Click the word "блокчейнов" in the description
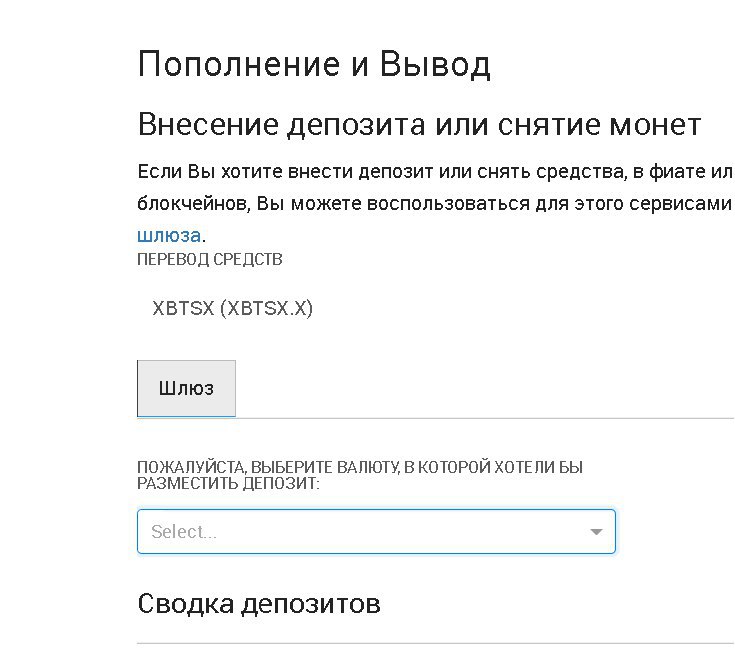Image resolution: width=735 pixels, height=671 pixels. point(194,204)
